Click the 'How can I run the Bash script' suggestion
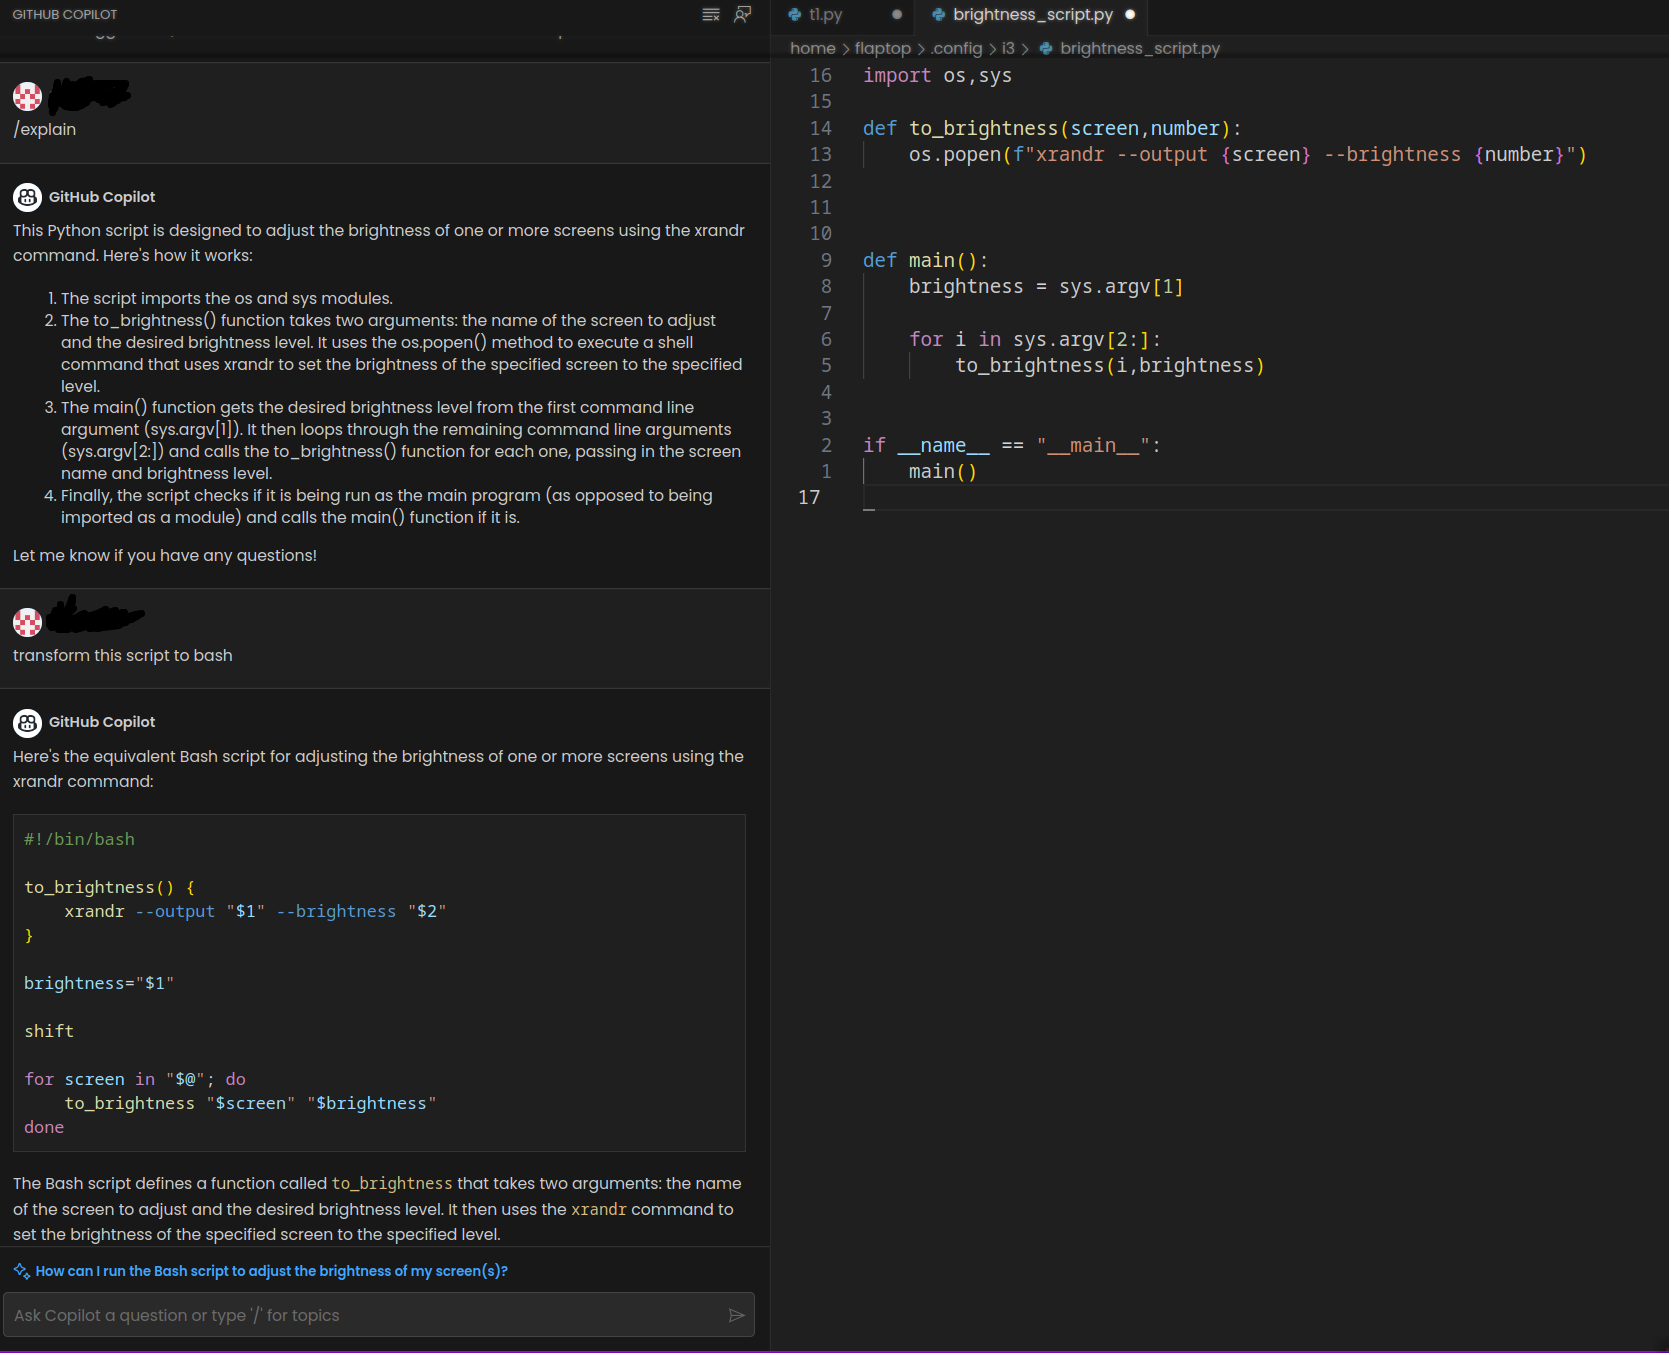The image size is (1671, 1355). pyautogui.click(x=271, y=1271)
